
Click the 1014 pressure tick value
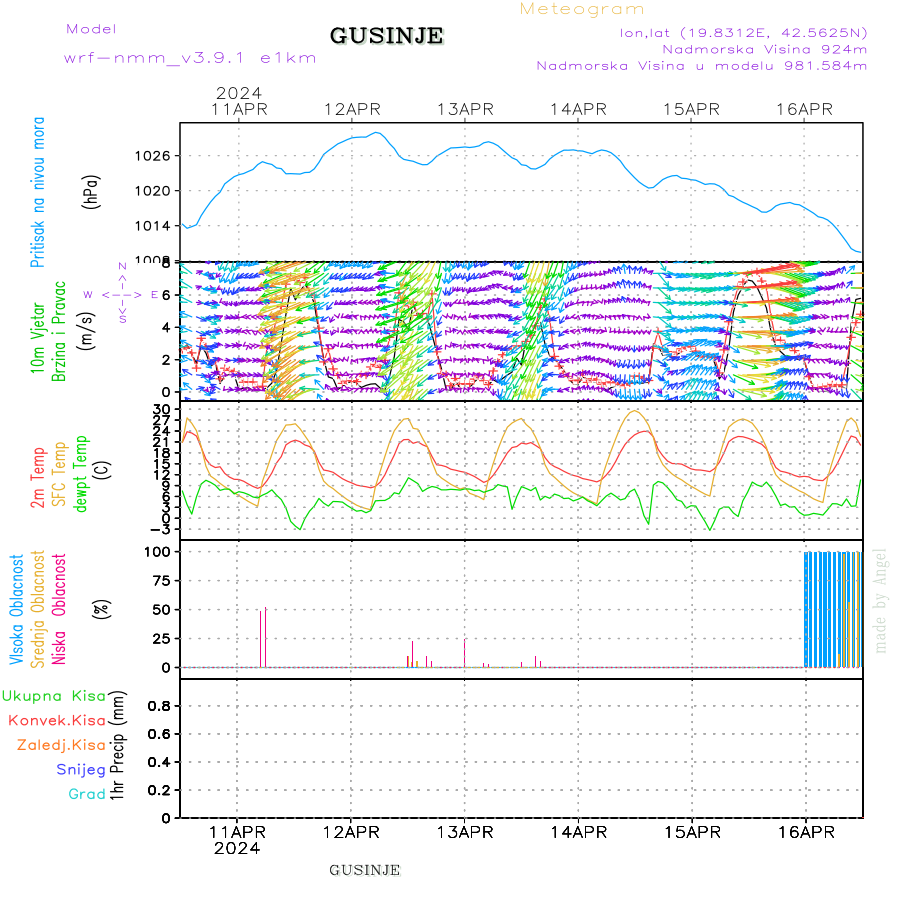pos(153,226)
